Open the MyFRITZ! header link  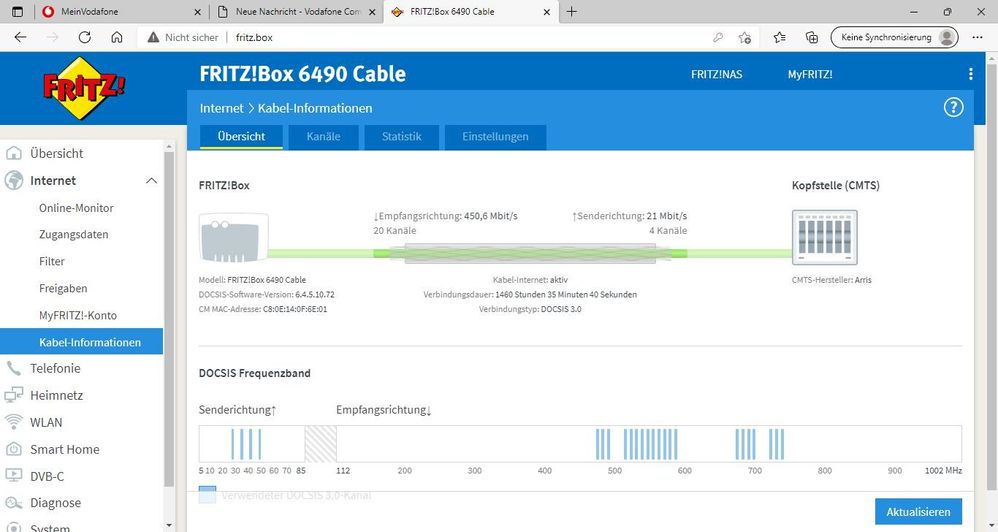tap(810, 74)
